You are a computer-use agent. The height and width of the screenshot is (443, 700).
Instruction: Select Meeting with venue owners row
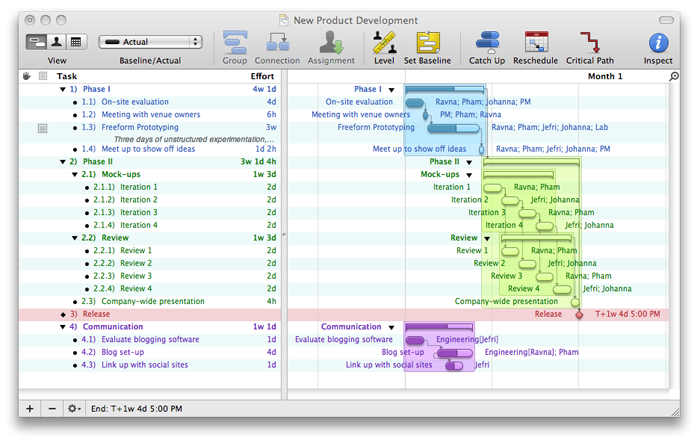(x=150, y=115)
